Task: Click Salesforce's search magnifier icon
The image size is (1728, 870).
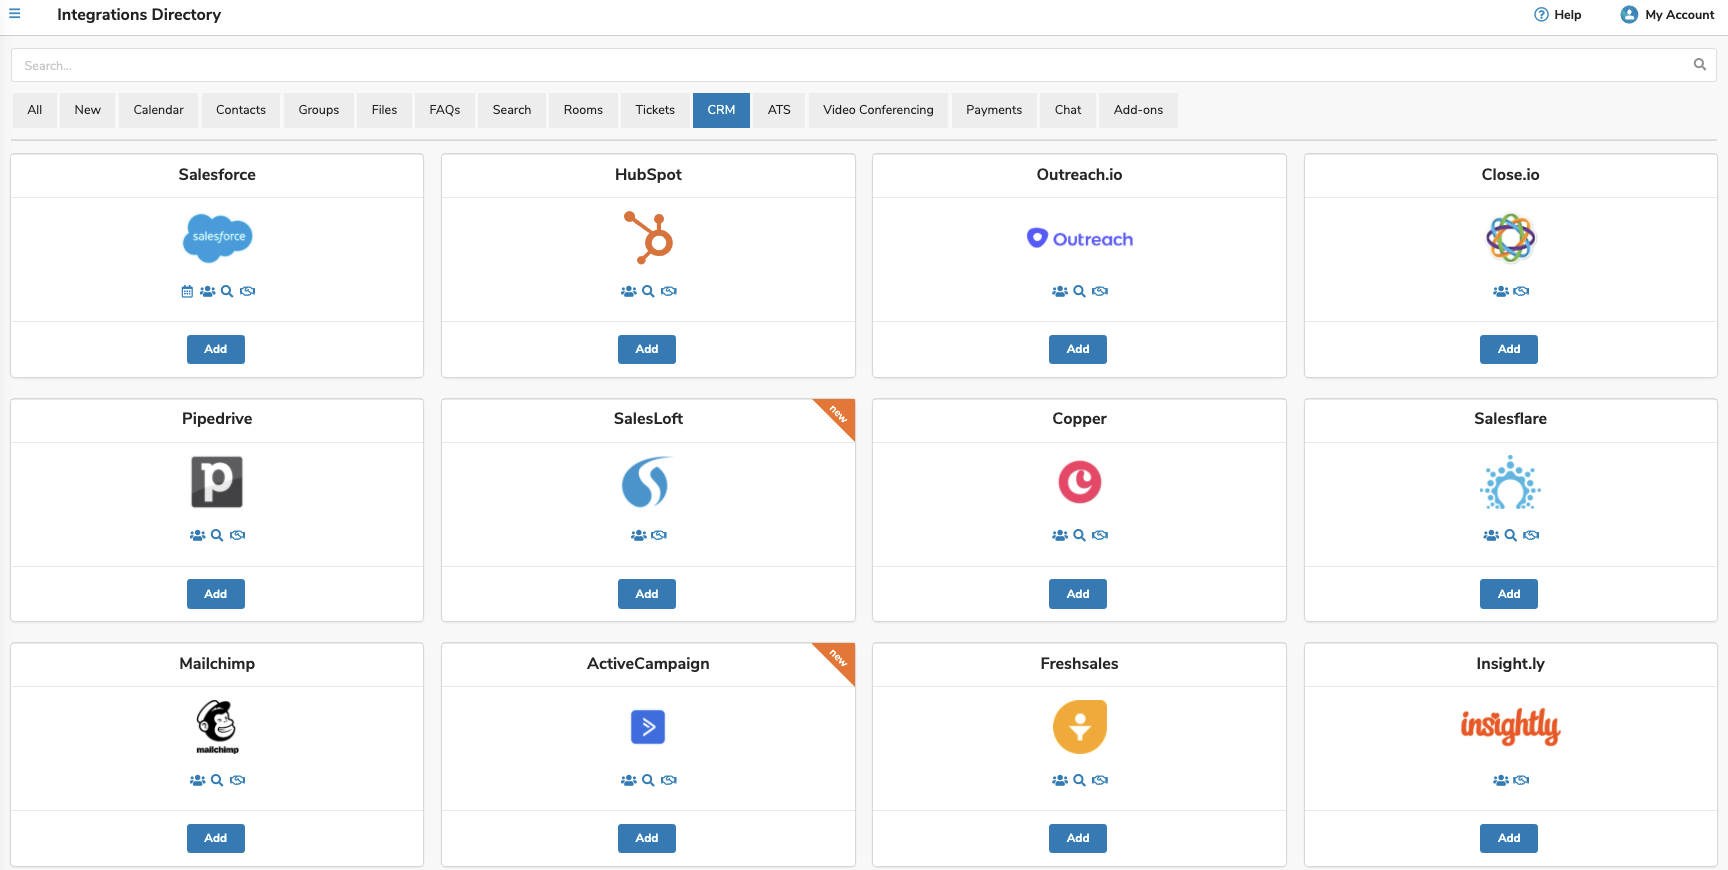Action: point(227,291)
